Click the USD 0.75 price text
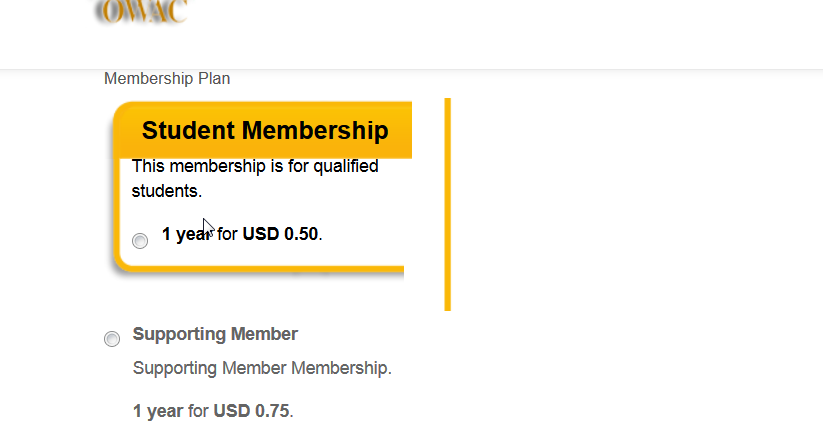Viewport: 823px width, 443px height. click(x=251, y=411)
